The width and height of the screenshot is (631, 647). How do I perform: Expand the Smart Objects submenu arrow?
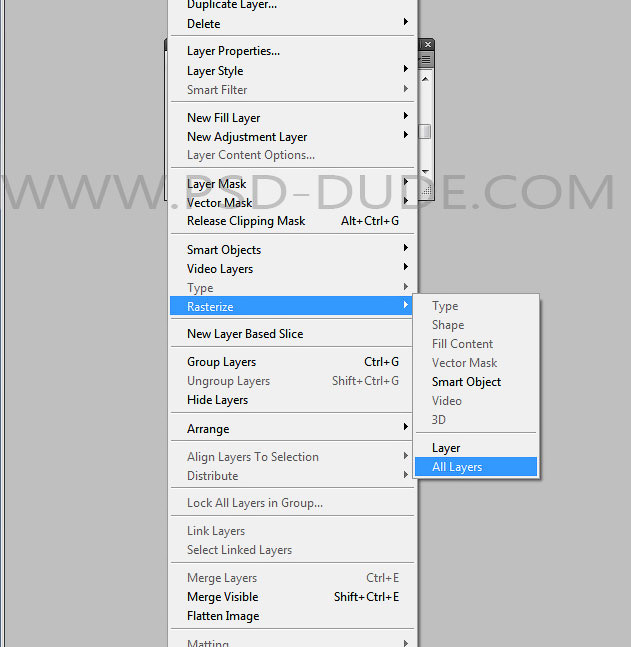406,249
